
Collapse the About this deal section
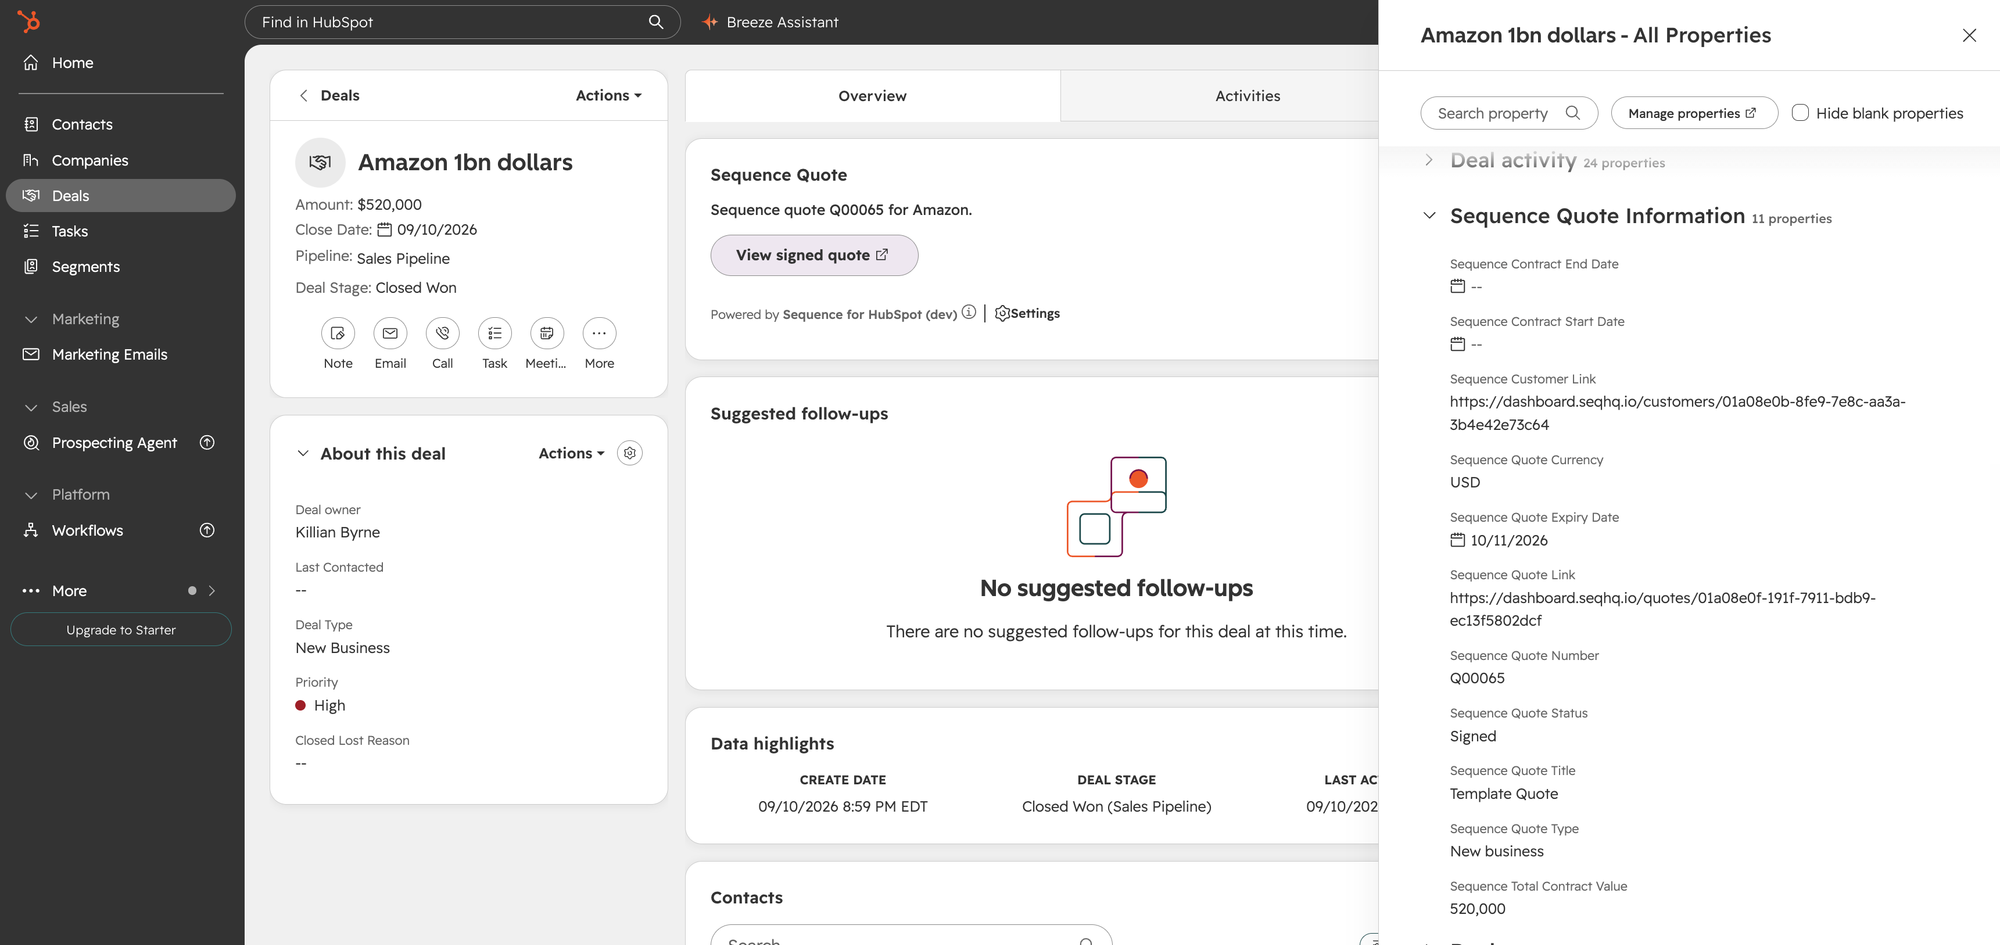coord(303,453)
